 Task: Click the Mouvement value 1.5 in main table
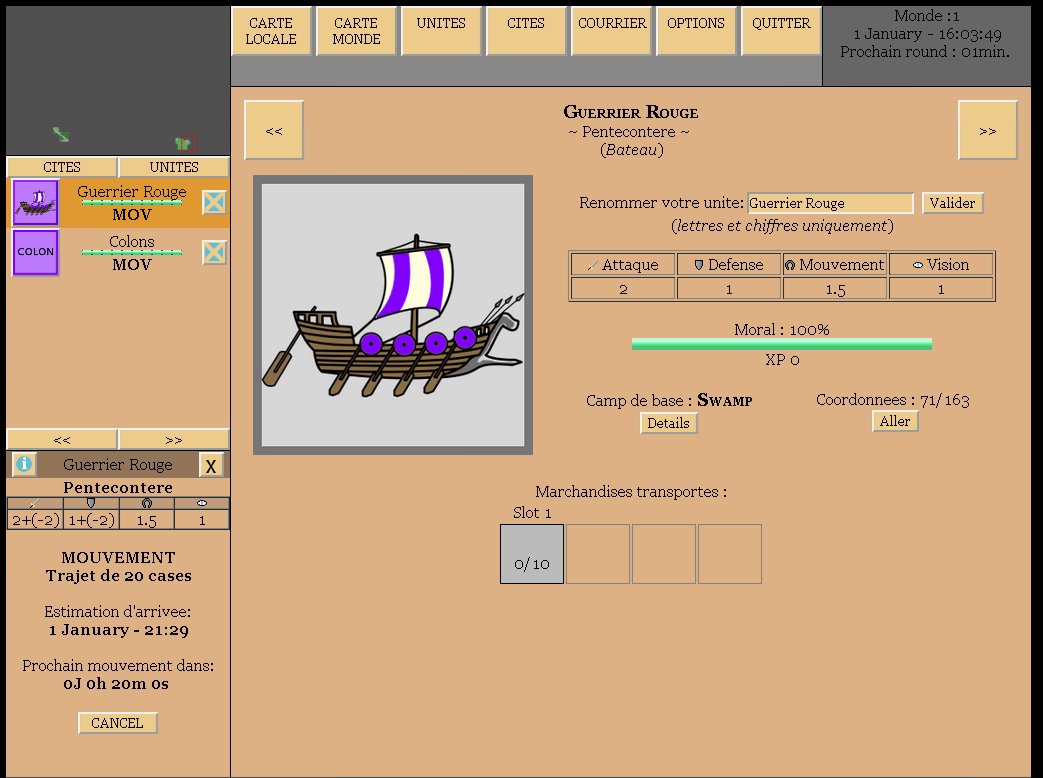point(835,289)
